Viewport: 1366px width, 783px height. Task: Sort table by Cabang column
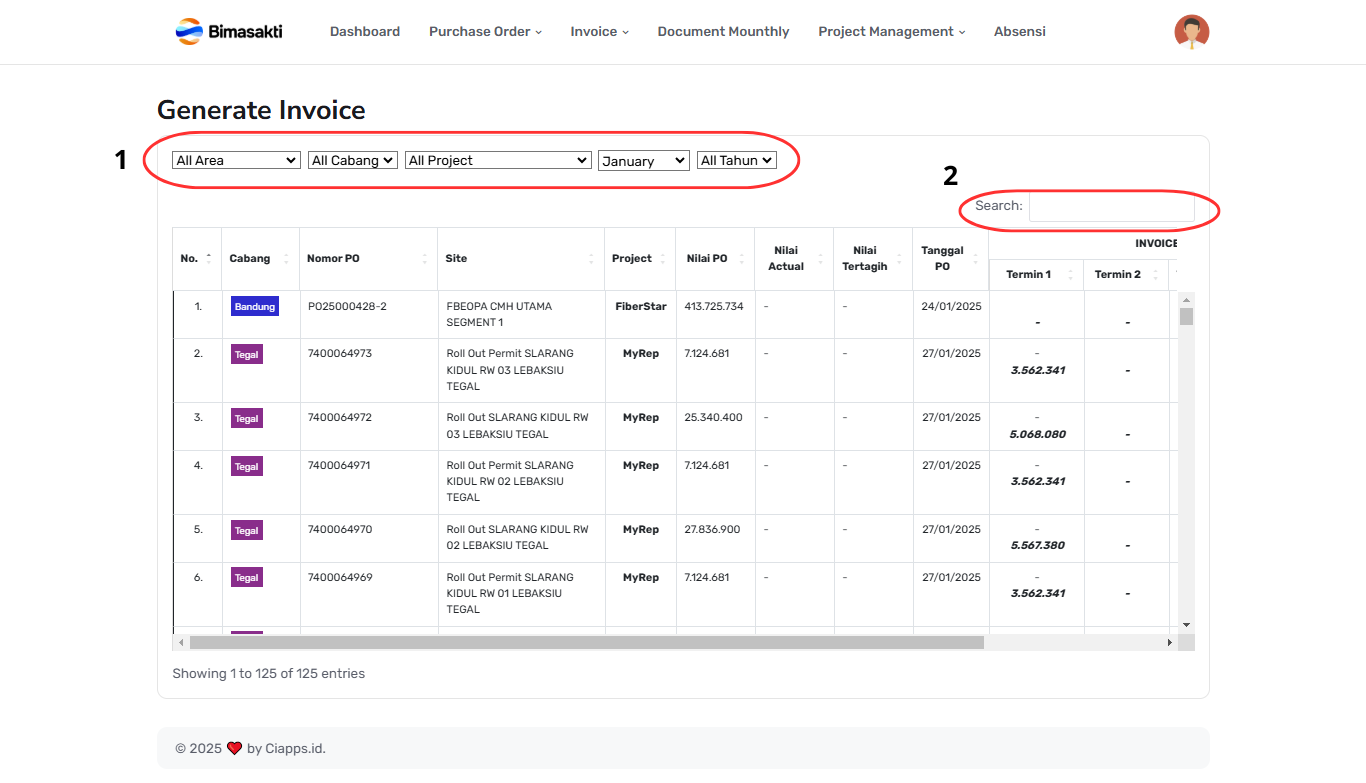(260, 258)
